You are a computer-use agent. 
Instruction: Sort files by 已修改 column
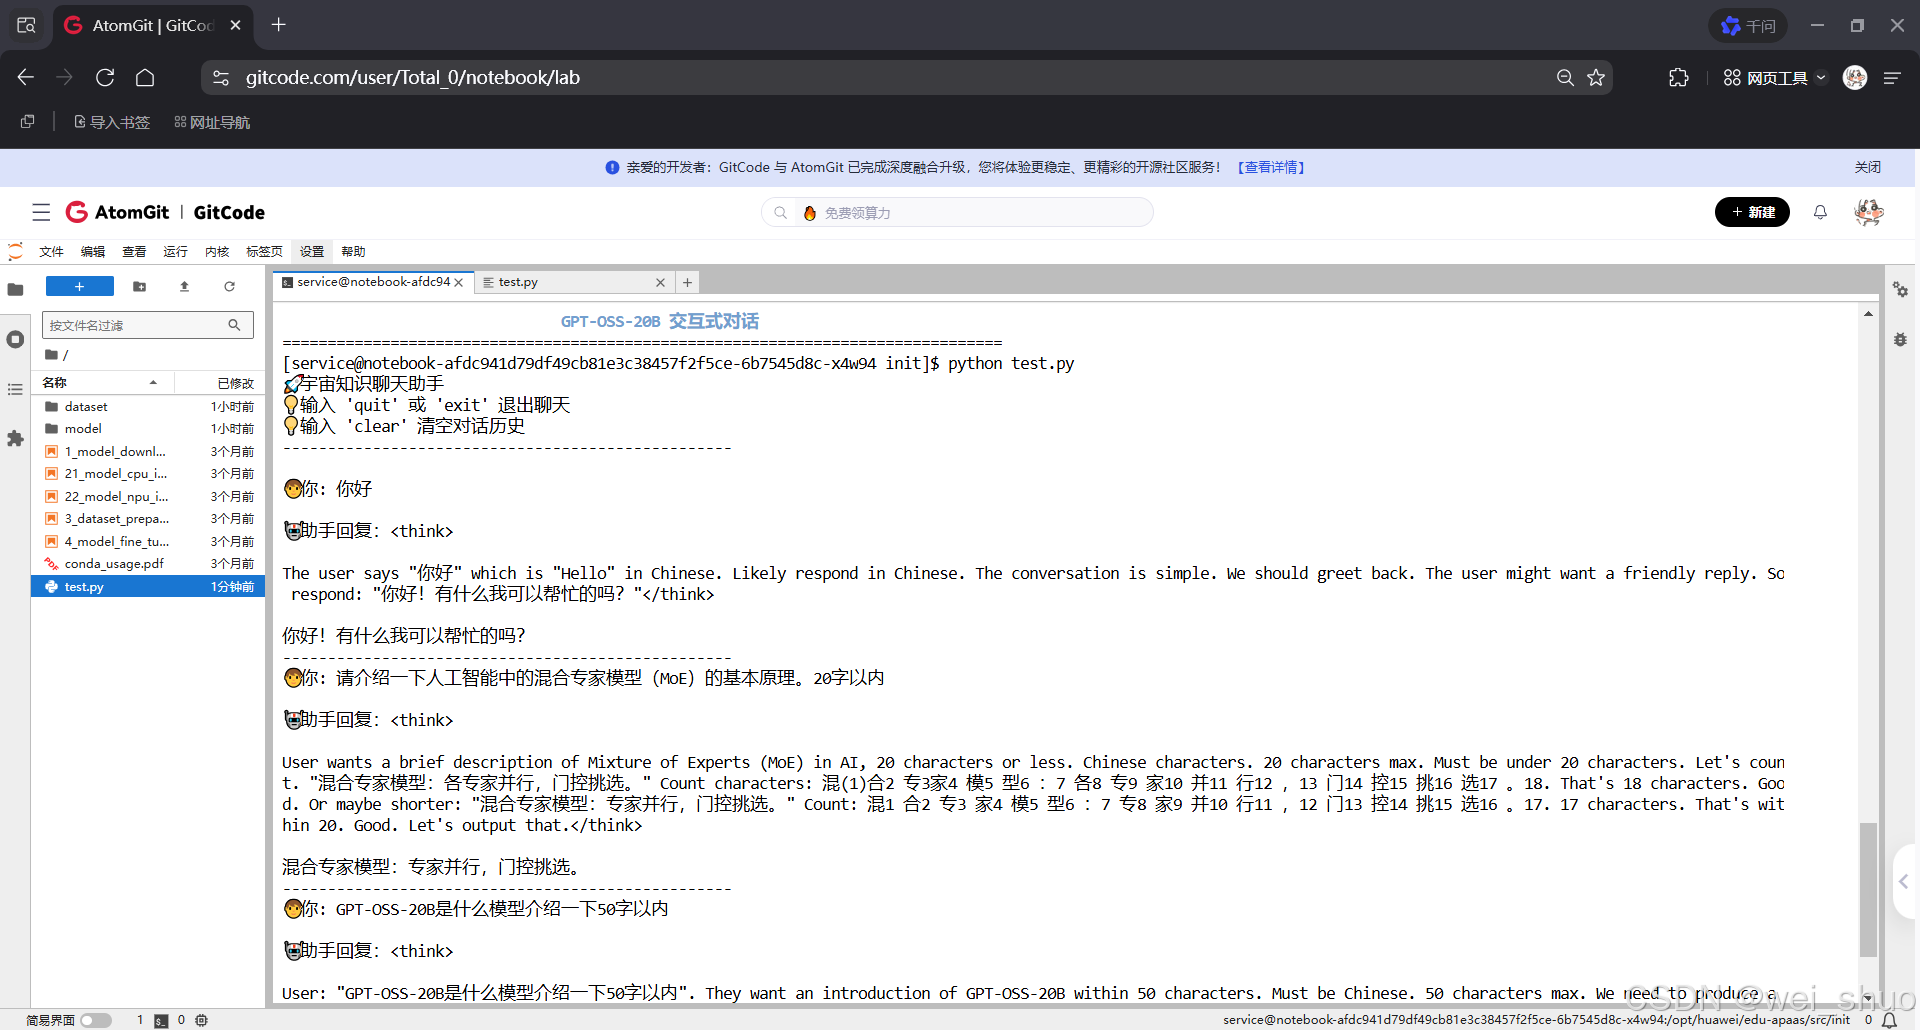(220, 383)
